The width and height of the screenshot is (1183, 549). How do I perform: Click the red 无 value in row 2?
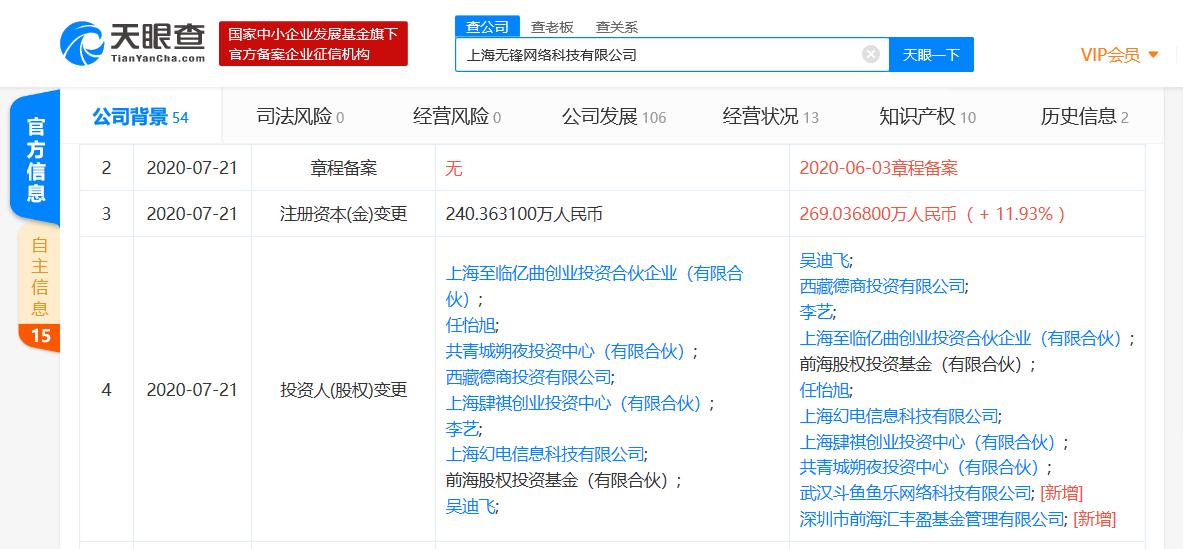pyautogui.click(x=453, y=167)
